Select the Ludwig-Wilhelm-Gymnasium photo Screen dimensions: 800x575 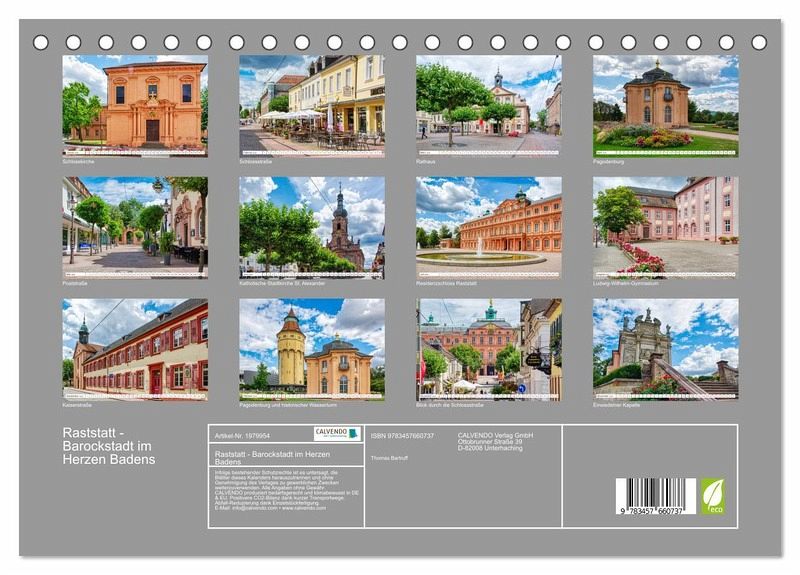[x=665, y=225]
